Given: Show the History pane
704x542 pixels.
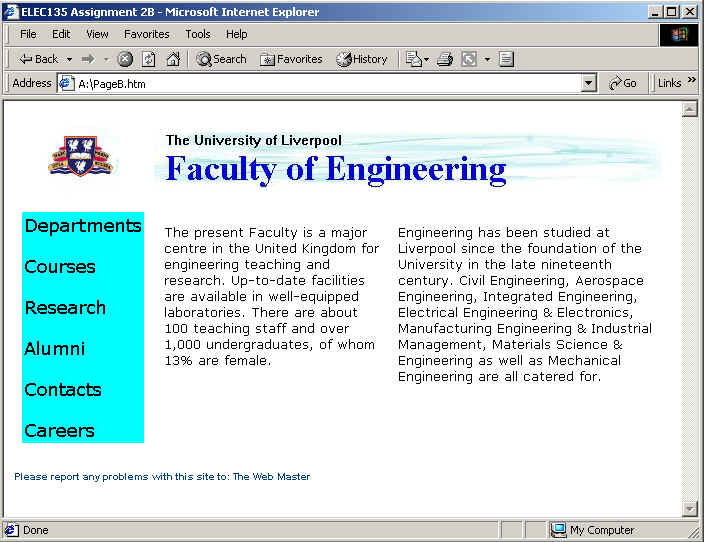Looking at the screenshot, I should tap(362, 59).
